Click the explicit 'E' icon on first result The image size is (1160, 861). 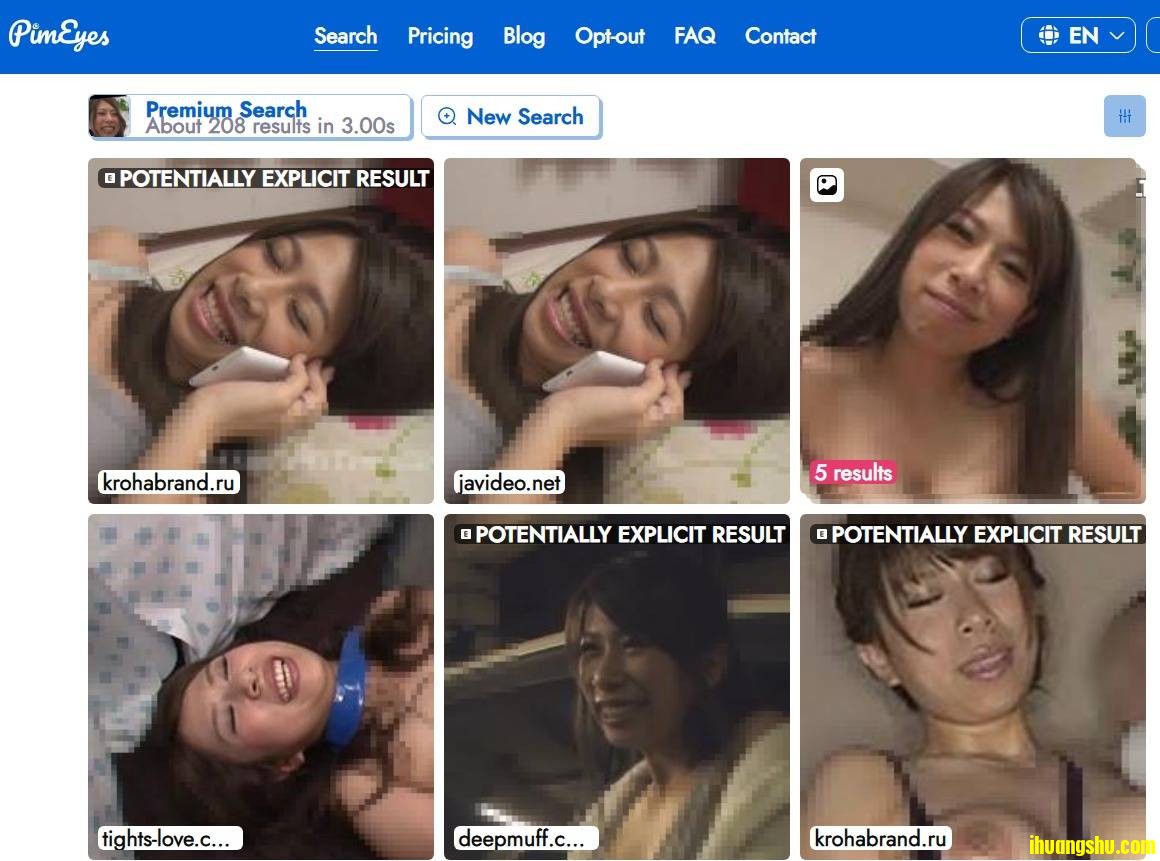coord(109,178)
